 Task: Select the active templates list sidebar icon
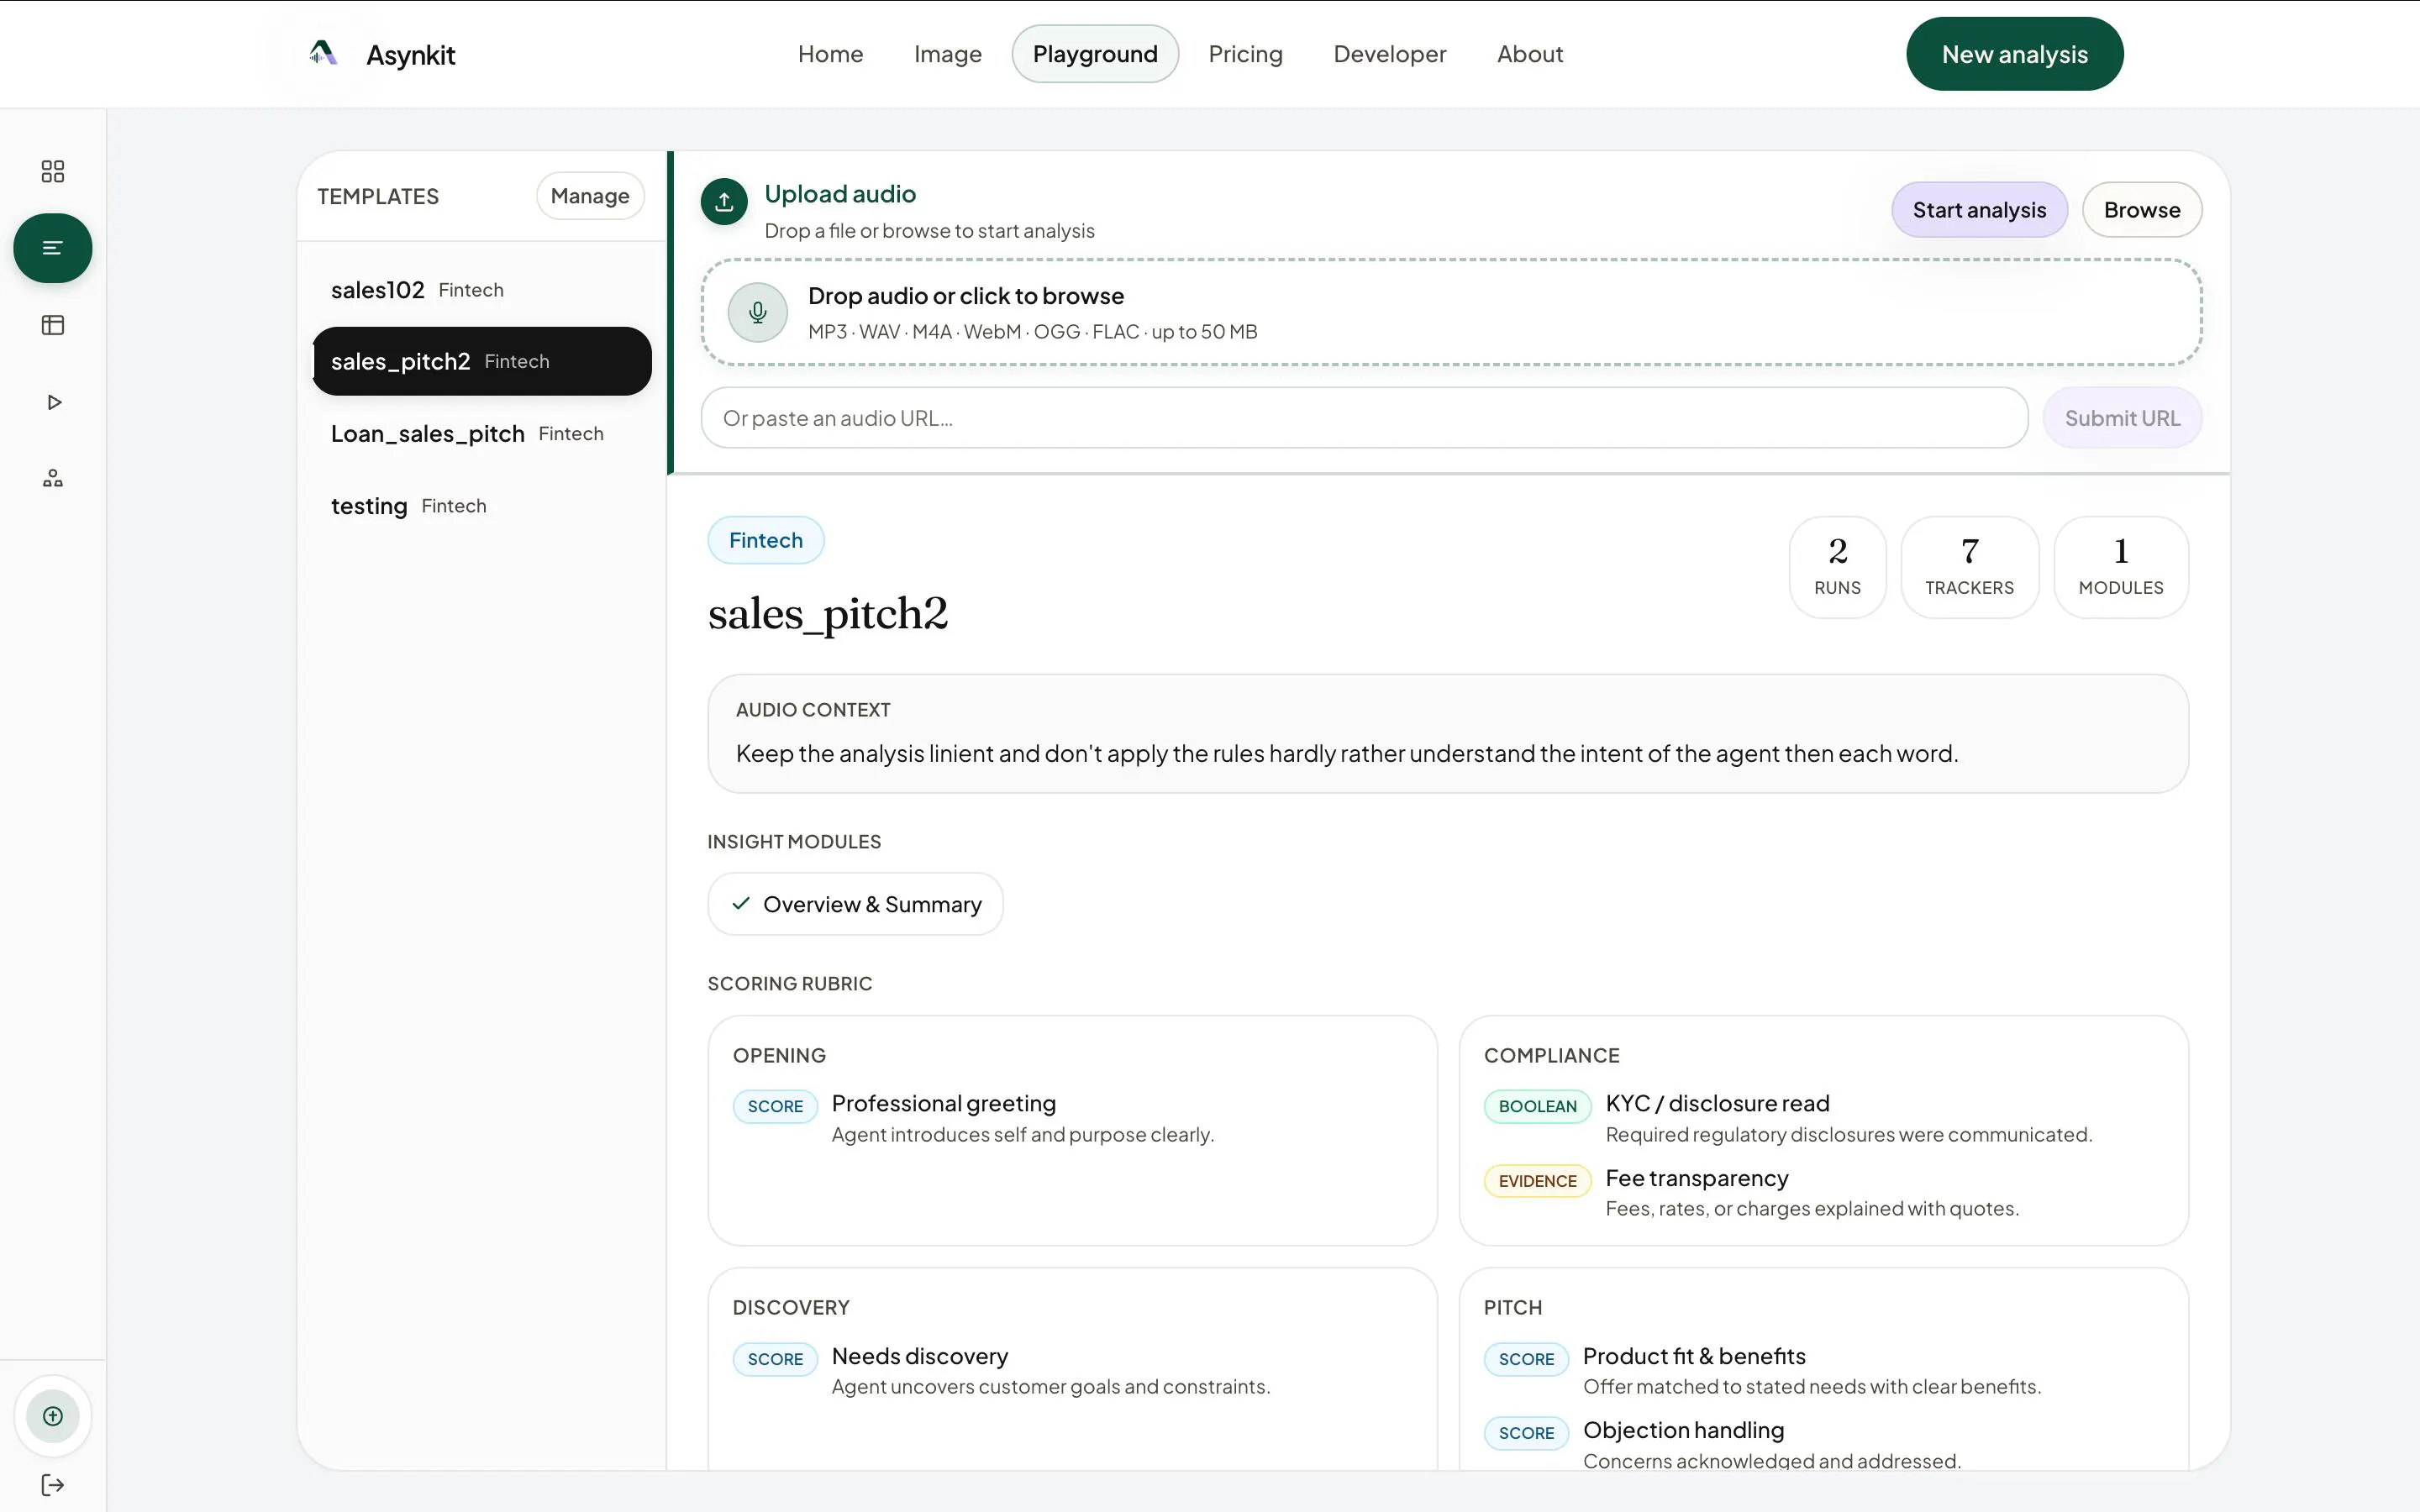click(53, 248)
